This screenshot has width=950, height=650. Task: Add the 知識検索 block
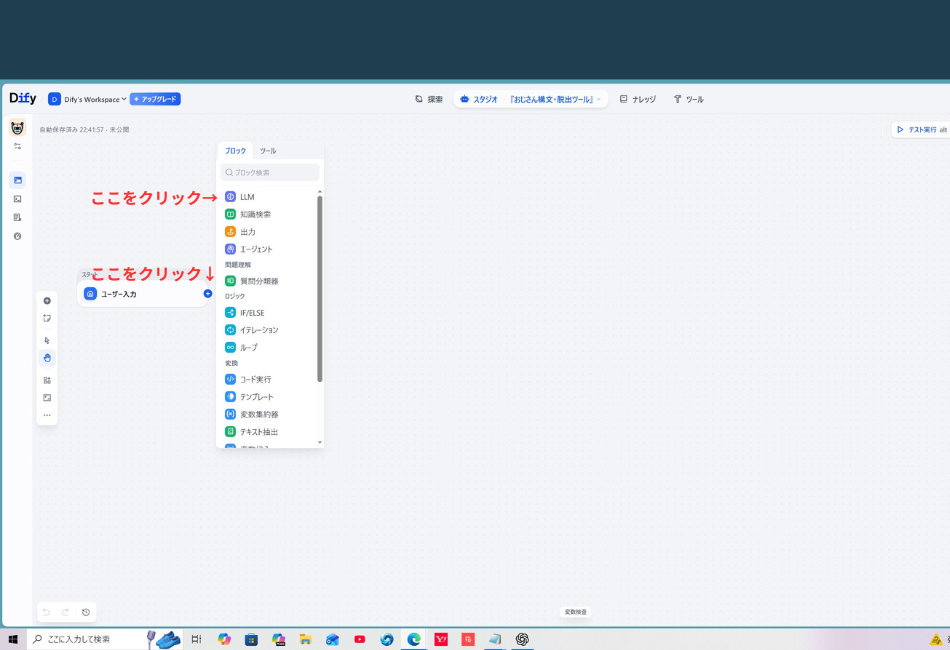254,214
